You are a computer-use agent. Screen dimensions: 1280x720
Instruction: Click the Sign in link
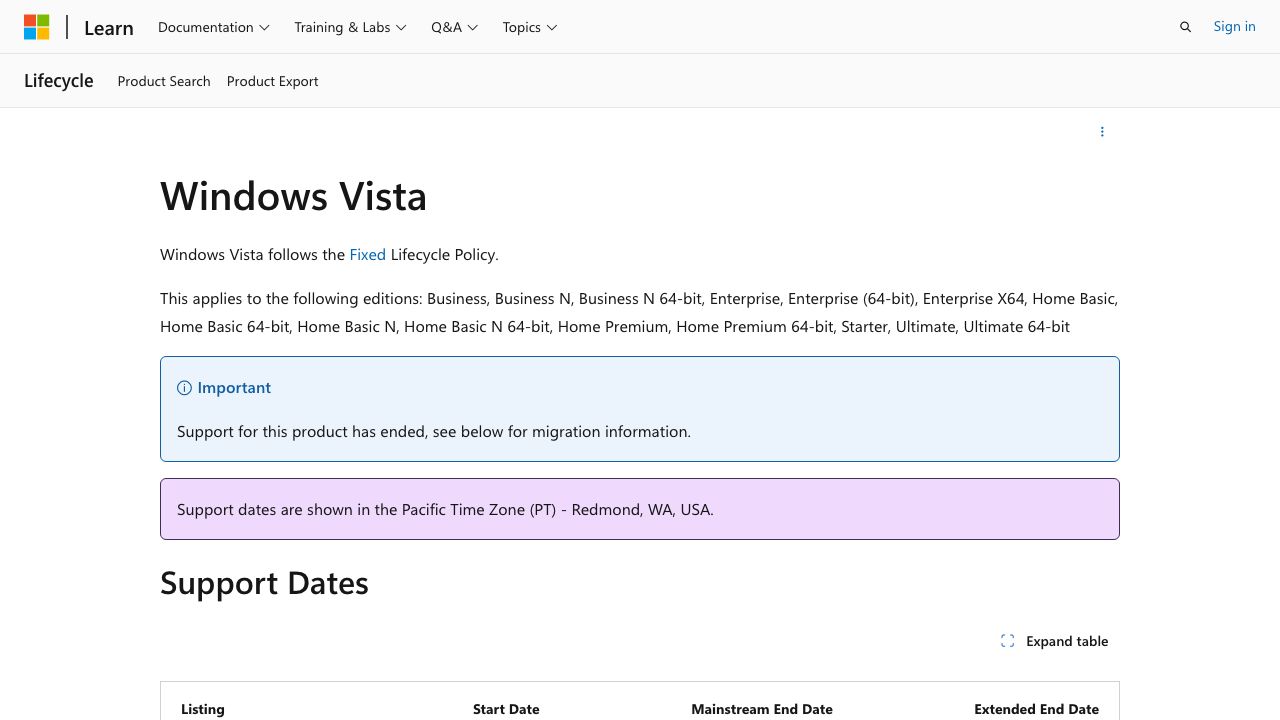pos(1234,26)
